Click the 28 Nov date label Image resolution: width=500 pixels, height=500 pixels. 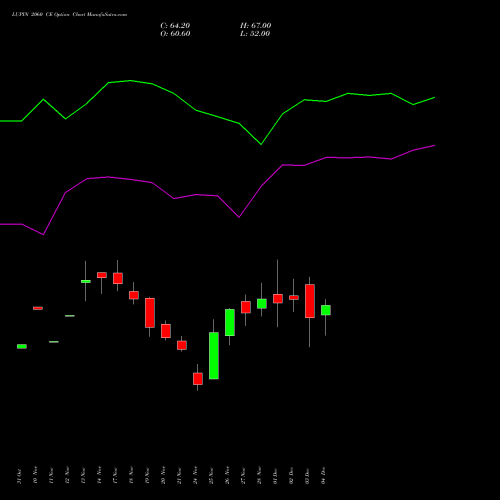(259, 475)
